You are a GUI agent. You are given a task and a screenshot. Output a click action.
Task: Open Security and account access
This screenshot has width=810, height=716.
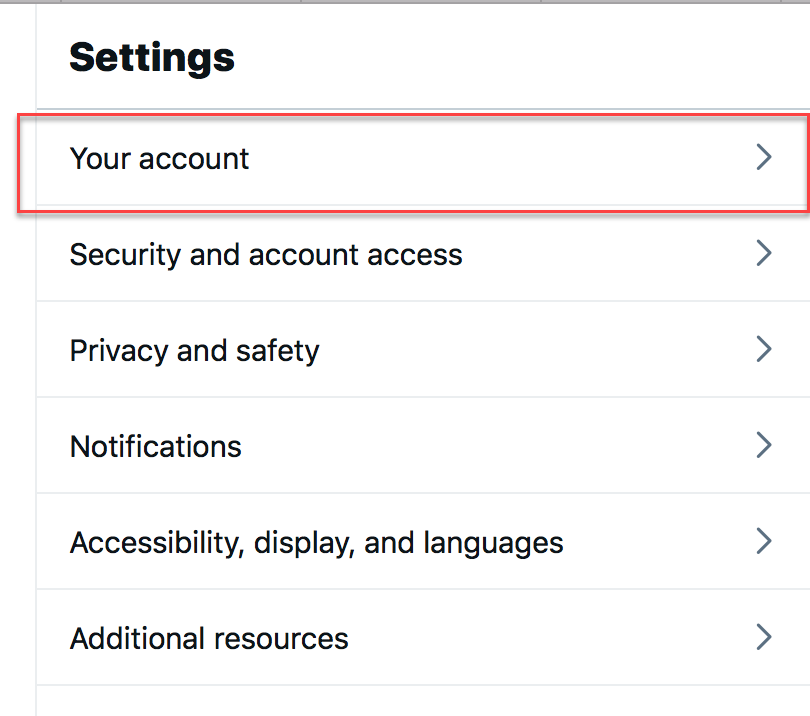[x=400, y=254]
